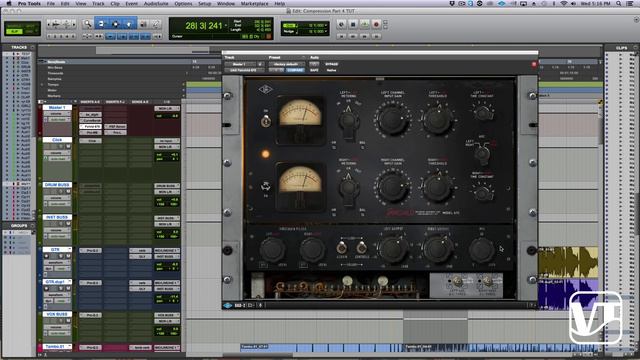Open the Master 1 track selector
Image resolution: width=640 pixels, height=360 pixels.
(x=240, y=64)
